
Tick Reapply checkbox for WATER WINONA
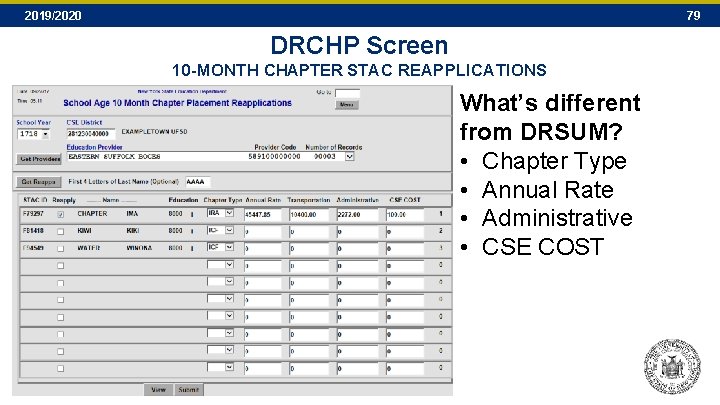point(61,249)
